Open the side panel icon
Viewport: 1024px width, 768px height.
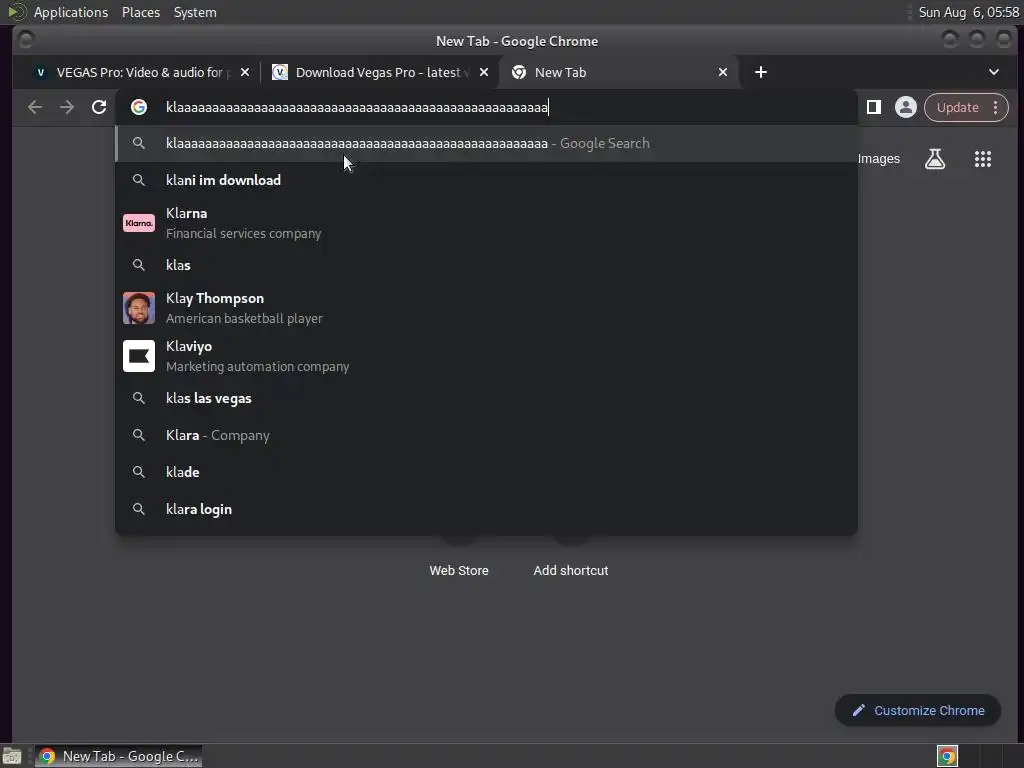click(x=873, y=107)
